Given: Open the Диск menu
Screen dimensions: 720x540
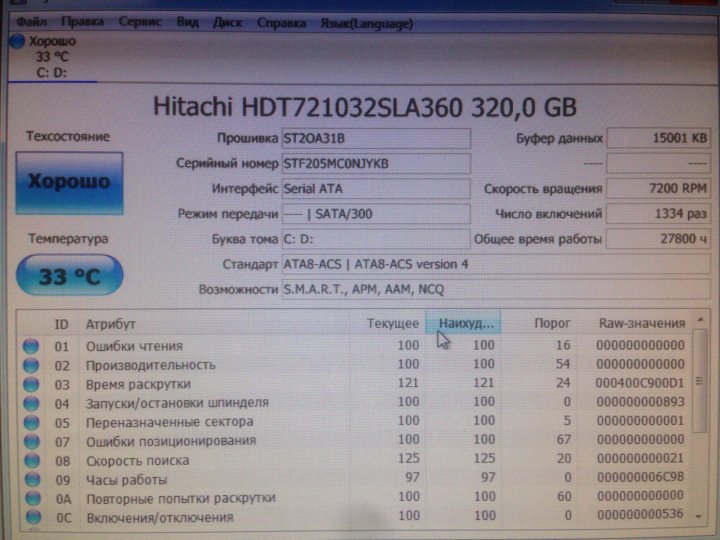Looking at the screenshot, I should 227,23.
